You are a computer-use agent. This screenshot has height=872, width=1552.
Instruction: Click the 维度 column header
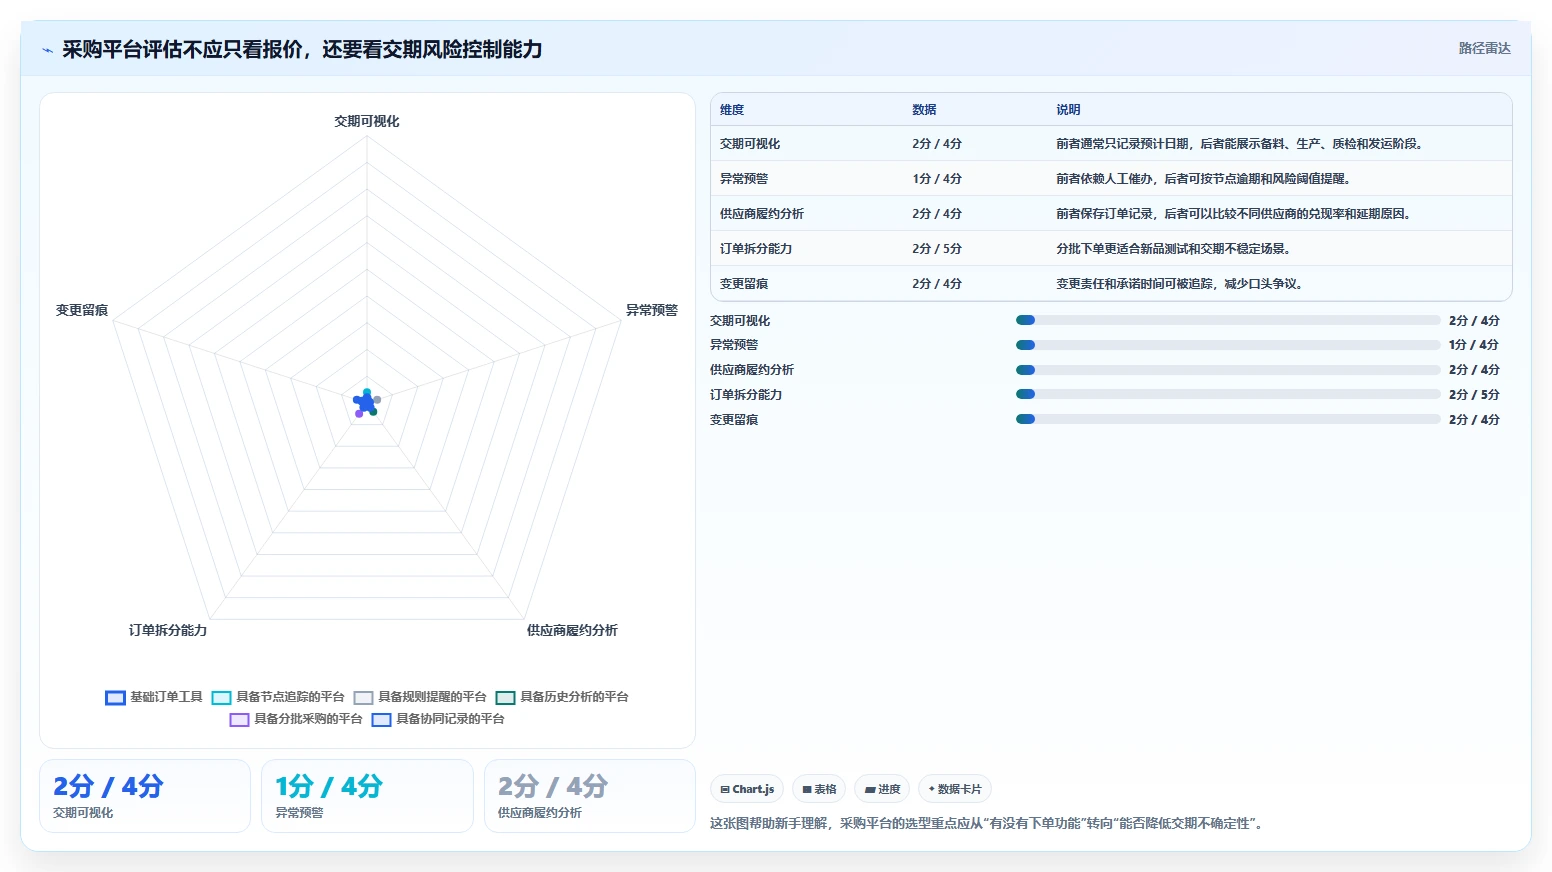(732, 110)
